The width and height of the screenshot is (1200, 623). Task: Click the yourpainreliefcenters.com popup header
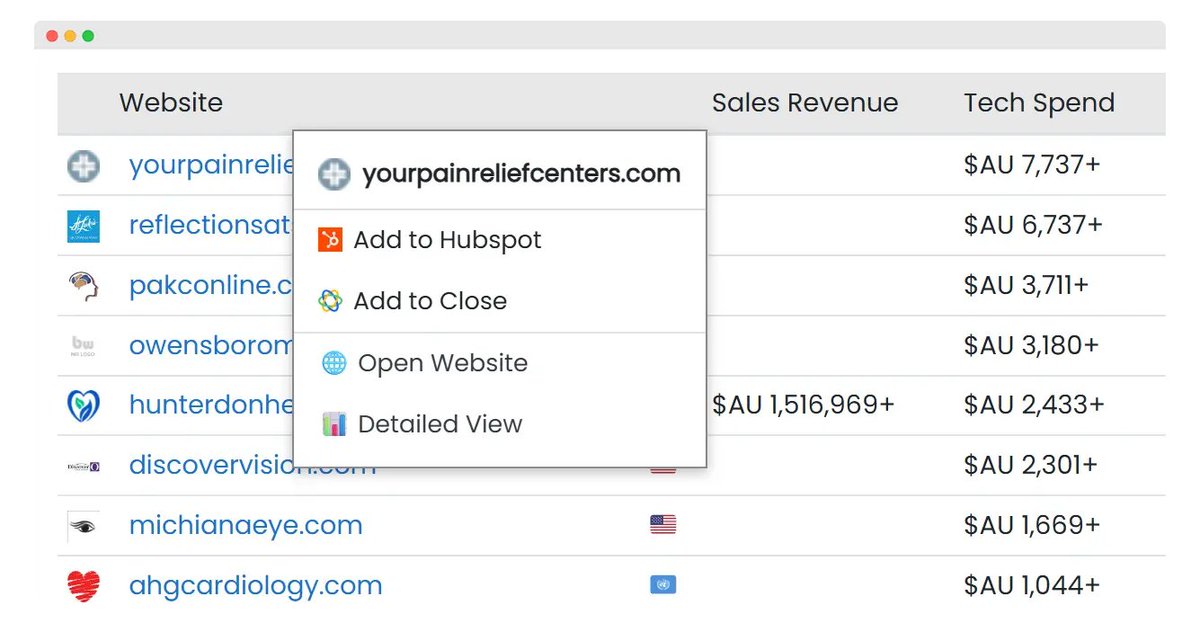point(499,174)
